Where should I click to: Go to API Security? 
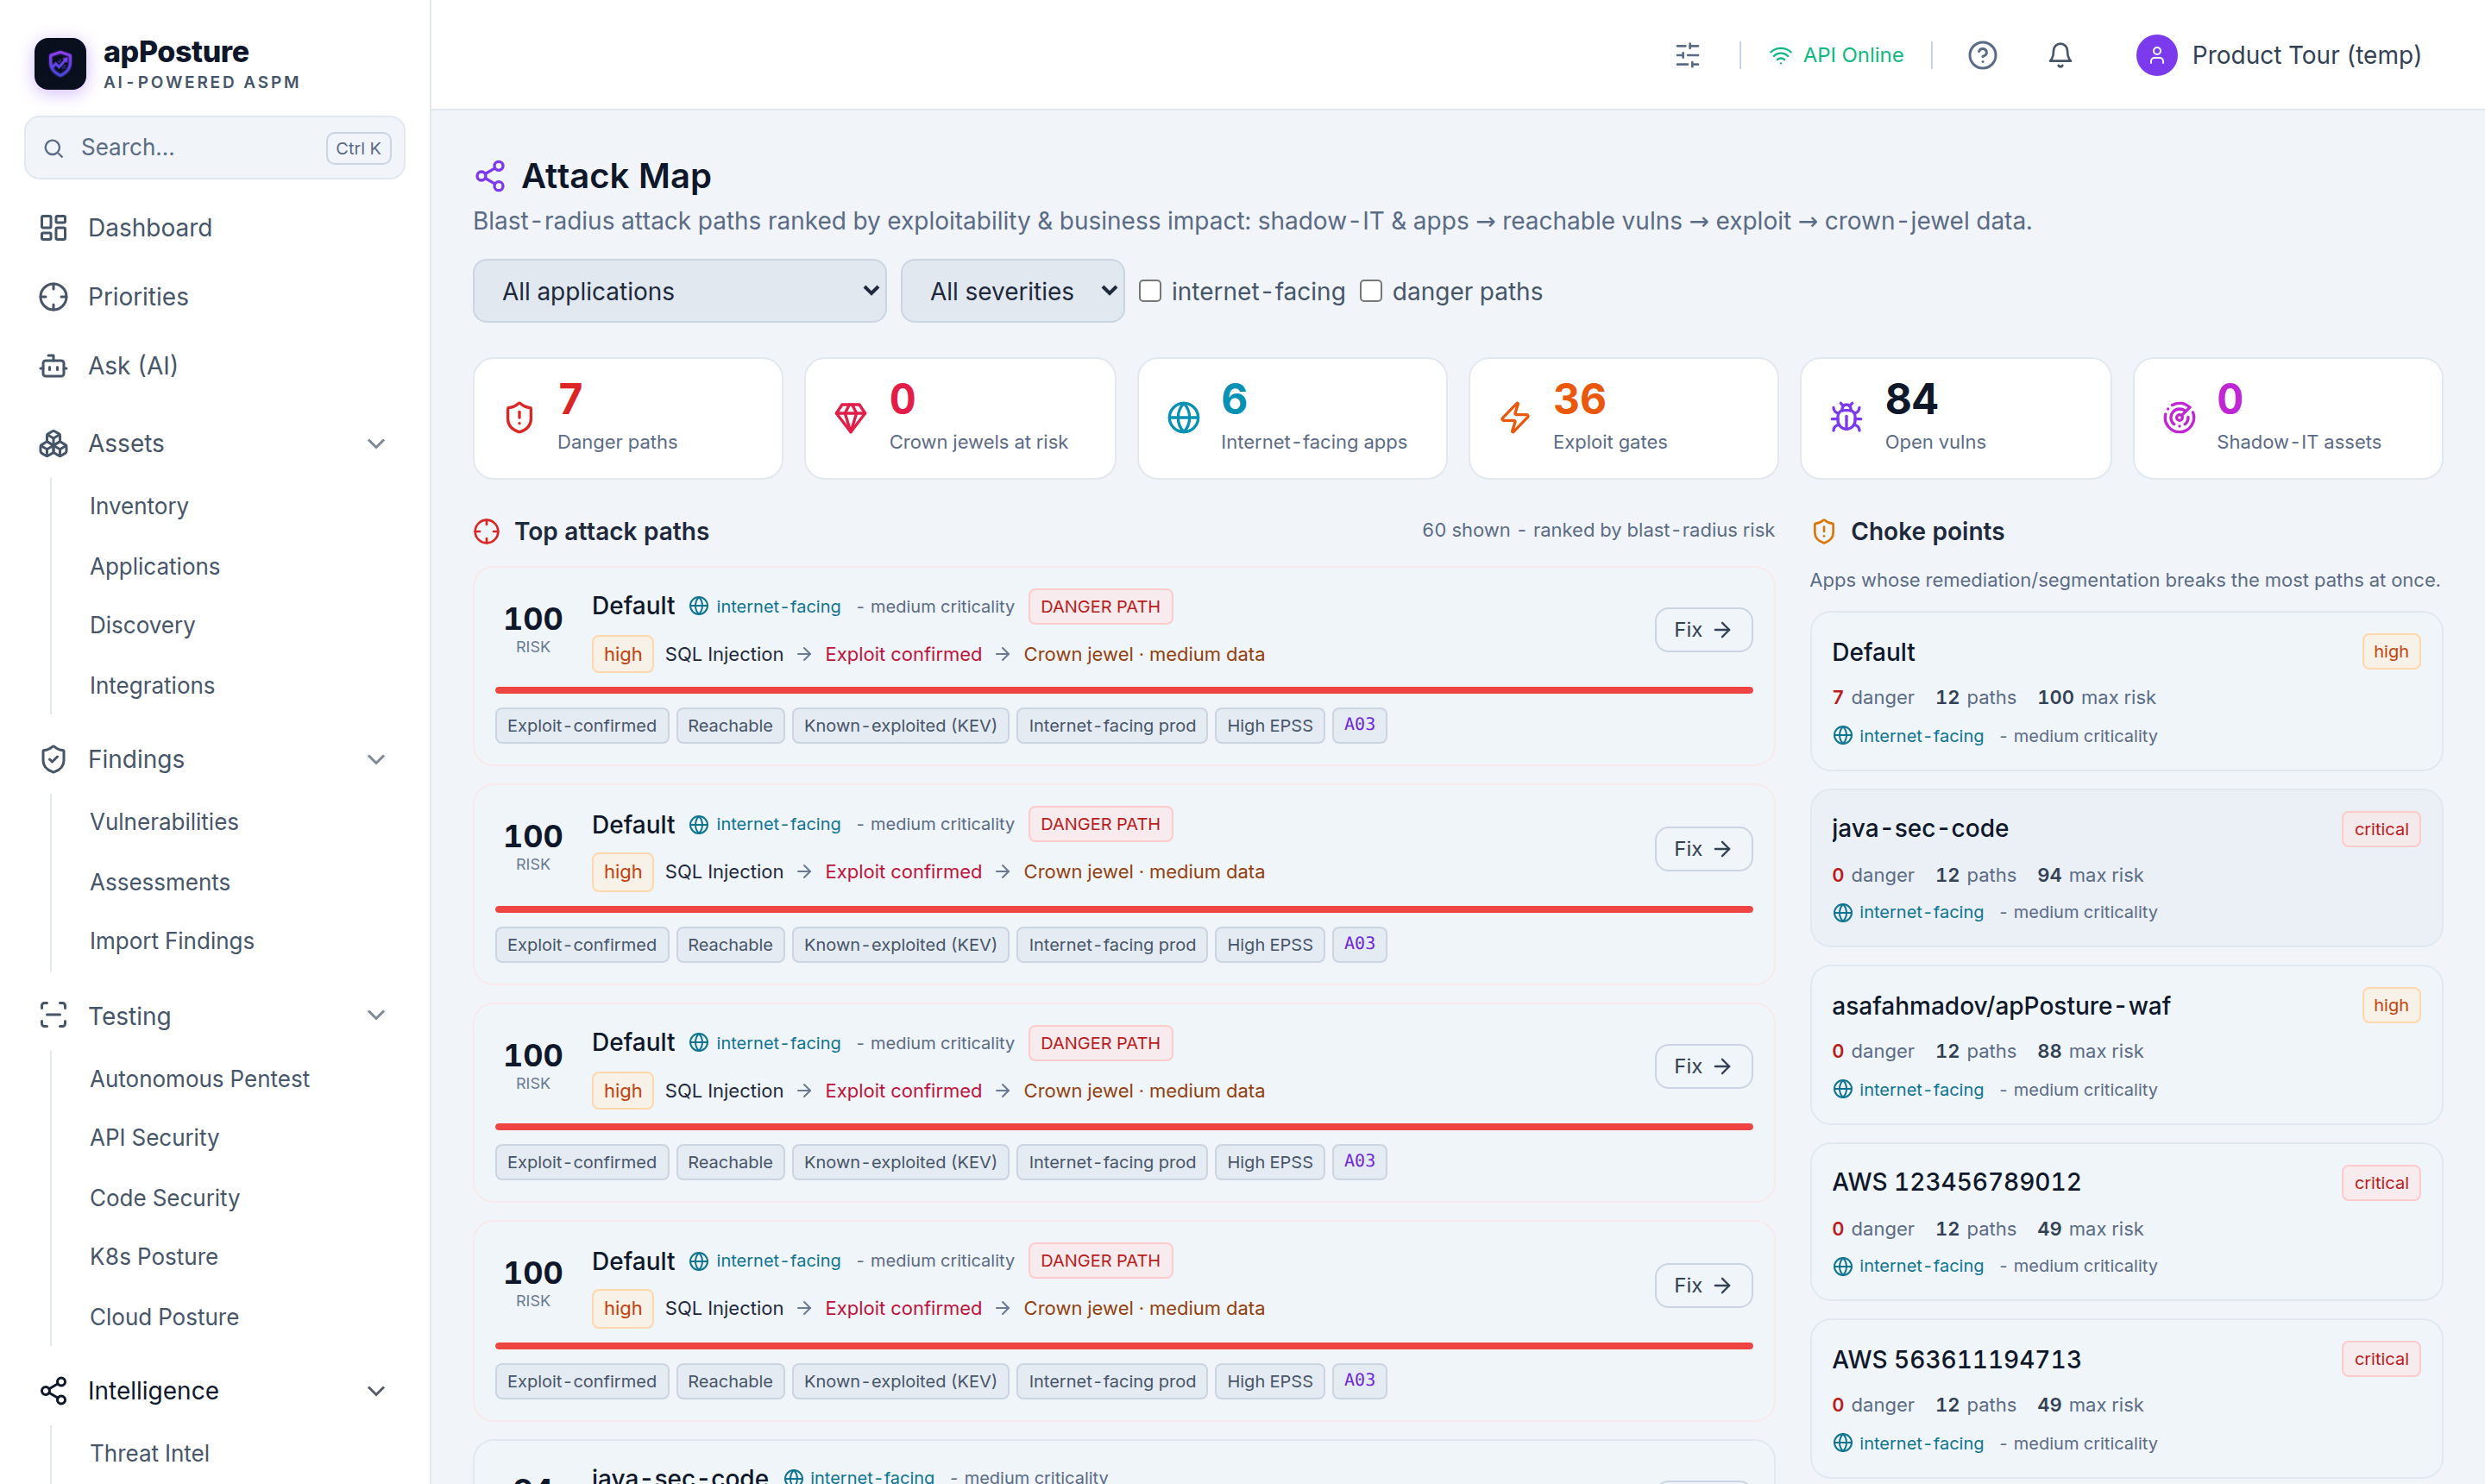(x=154, y=1138)
